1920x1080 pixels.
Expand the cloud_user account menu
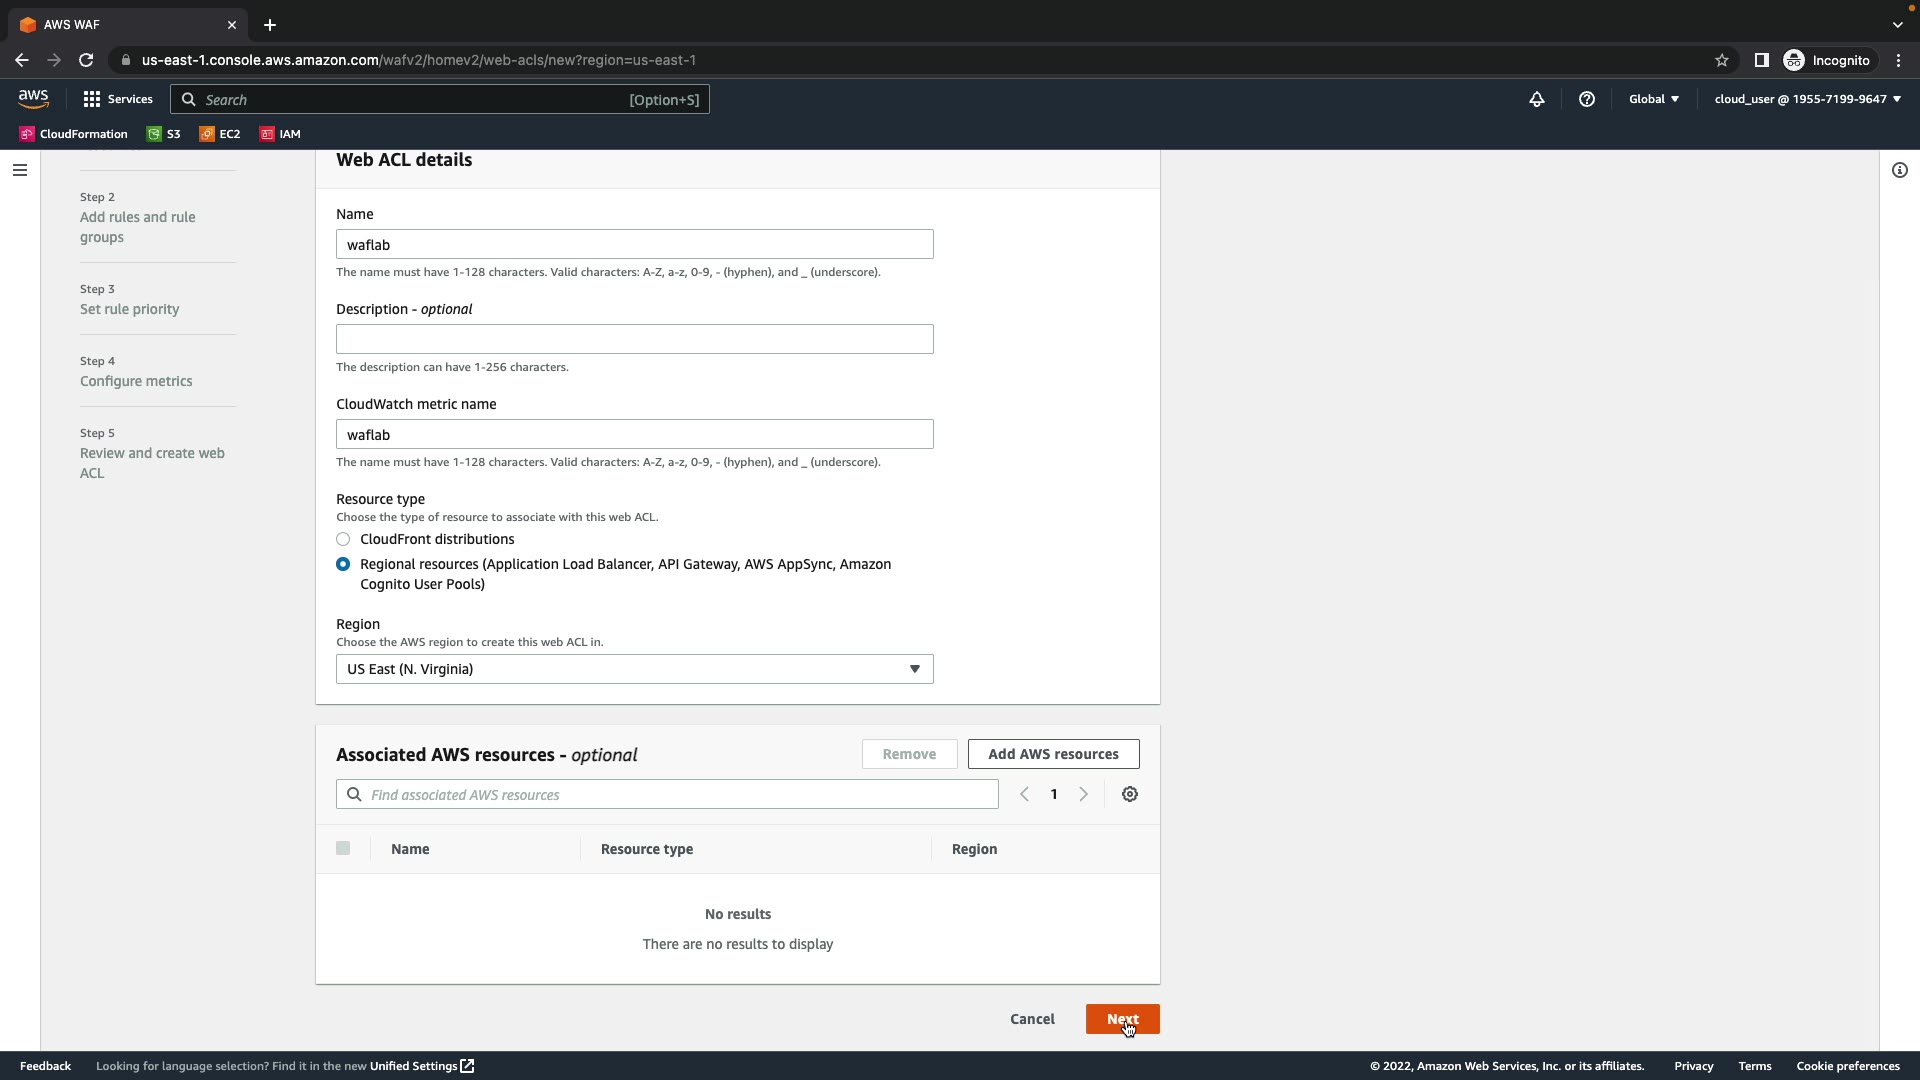pyautogui.click(x=1807, y=99)
